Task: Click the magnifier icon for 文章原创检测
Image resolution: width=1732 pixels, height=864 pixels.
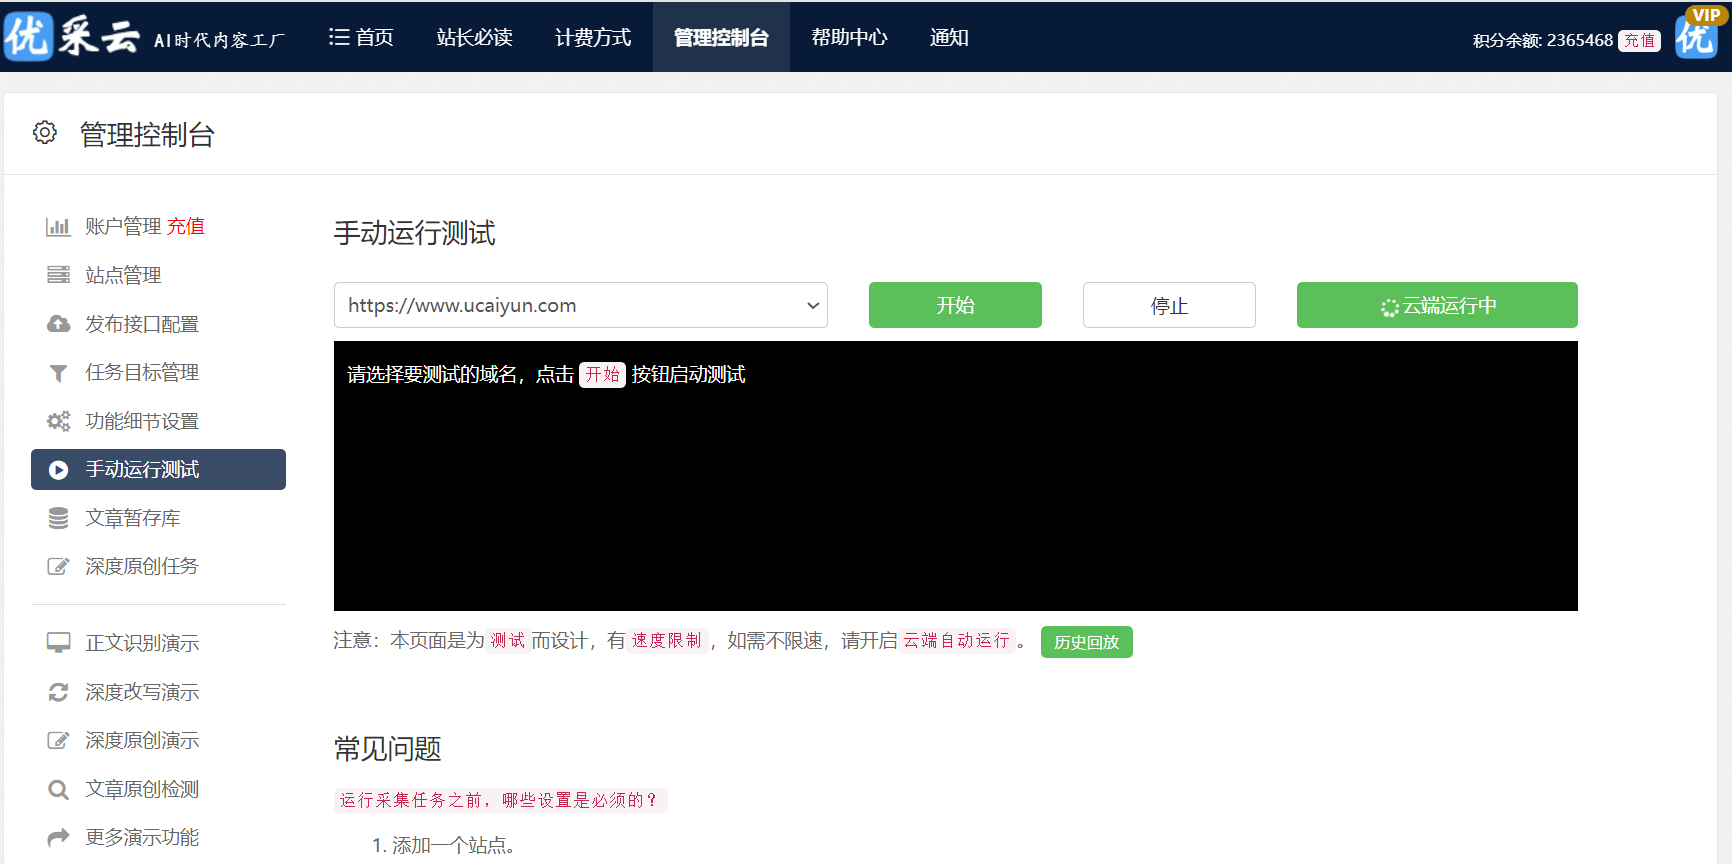Action: pos(58,790)
